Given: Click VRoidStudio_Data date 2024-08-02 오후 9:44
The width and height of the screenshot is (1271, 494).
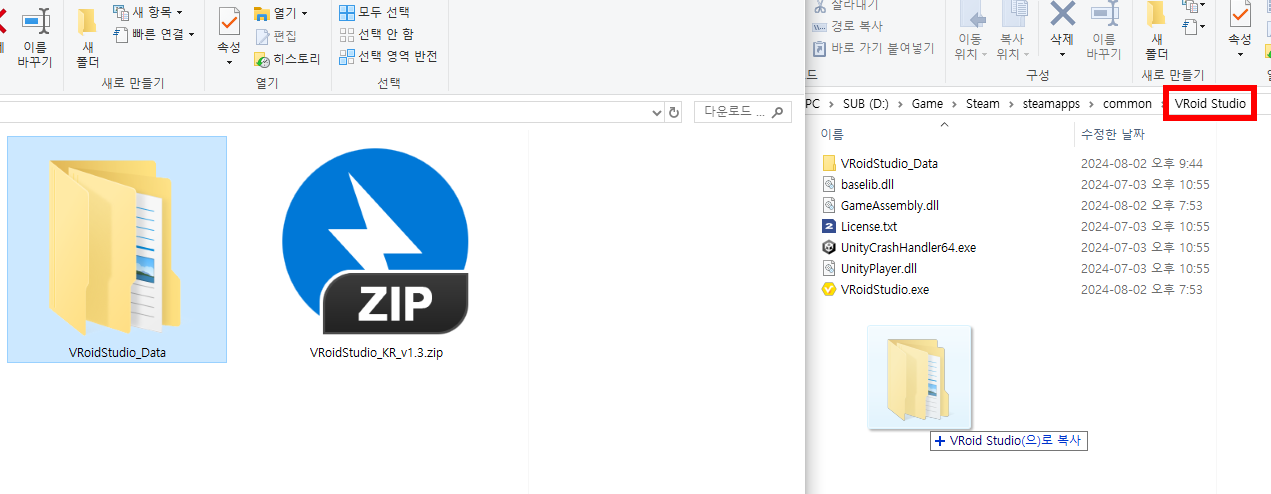Looking at the screenshot, I should tap(1141, 163).
